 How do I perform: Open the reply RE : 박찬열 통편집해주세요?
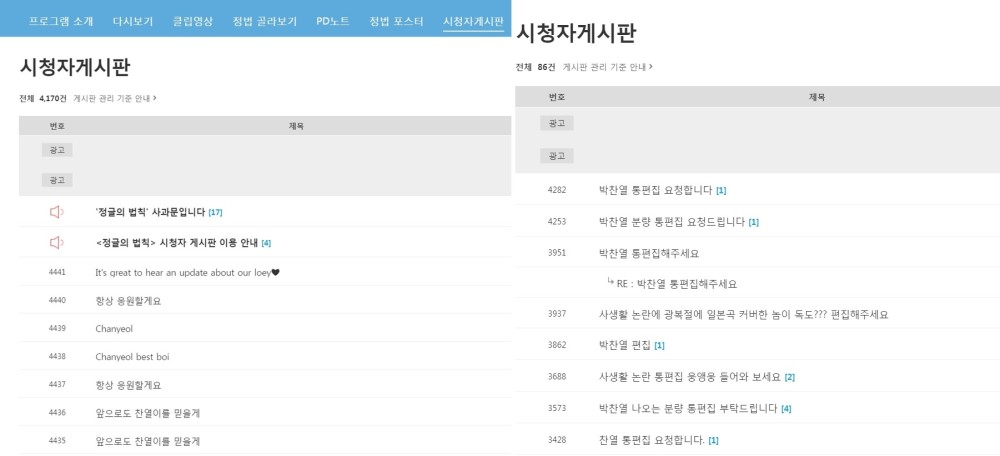677,284
